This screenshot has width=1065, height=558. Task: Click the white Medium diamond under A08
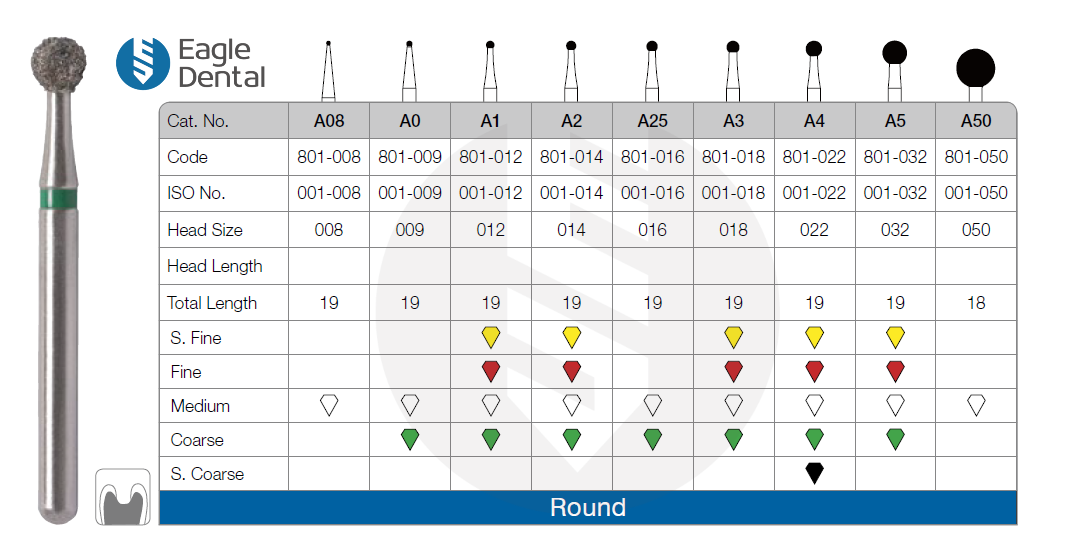coord(329,405)
